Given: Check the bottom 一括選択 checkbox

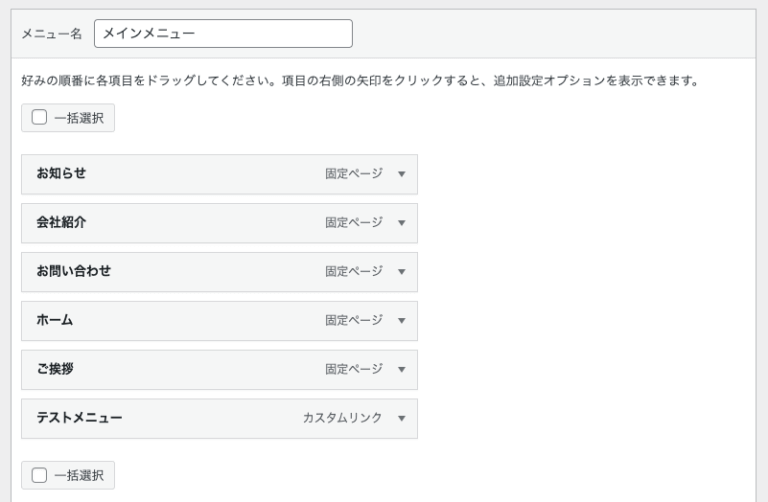Looking at the screenshot, I should pos(40,475).
